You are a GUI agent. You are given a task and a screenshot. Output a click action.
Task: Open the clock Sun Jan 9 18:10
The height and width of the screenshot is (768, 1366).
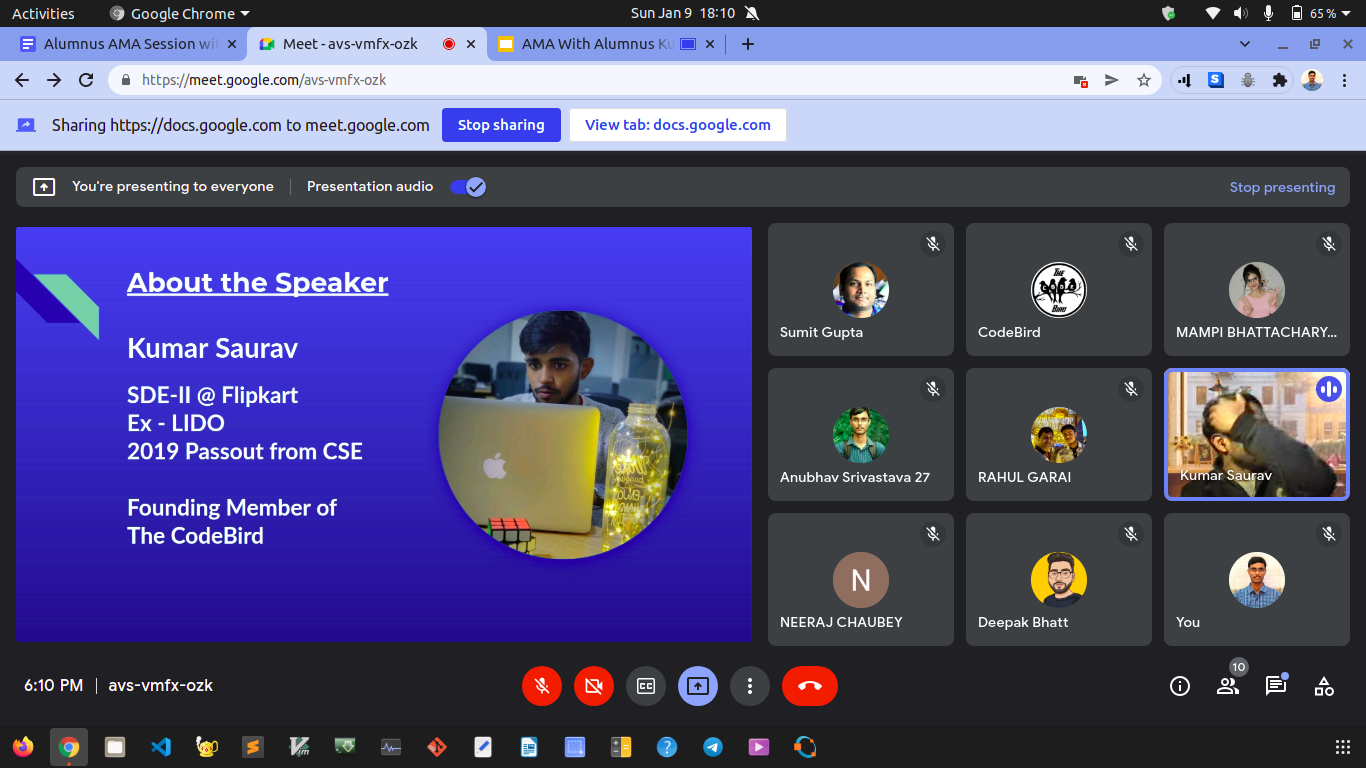(x=684, y=13)
